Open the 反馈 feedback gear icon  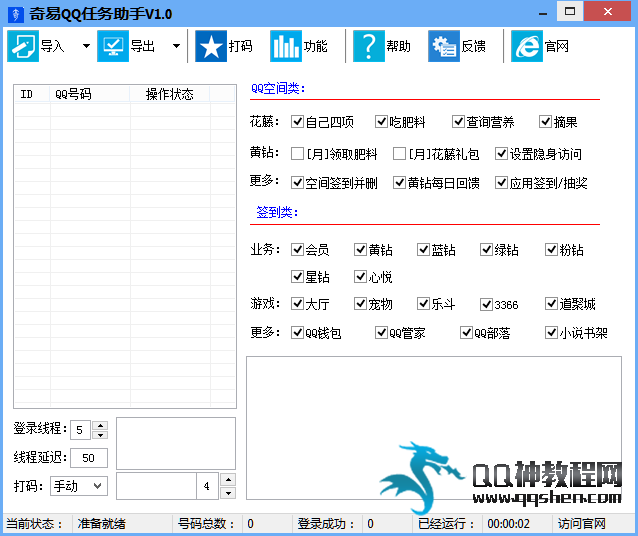(444, 46)
